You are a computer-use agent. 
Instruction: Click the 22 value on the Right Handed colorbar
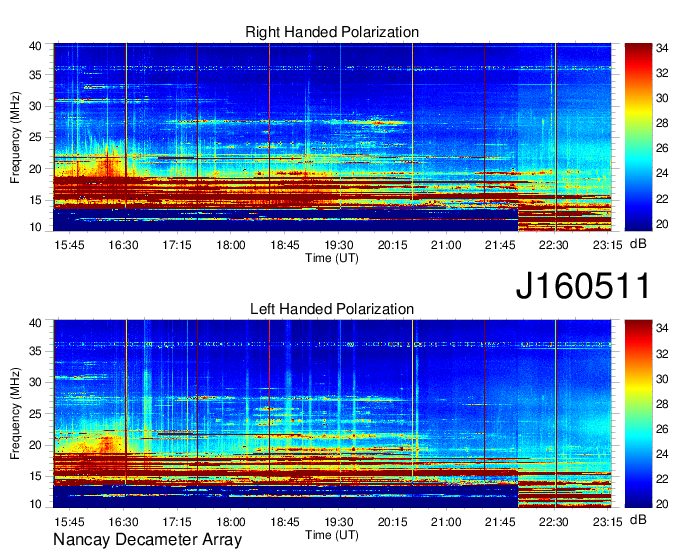click(662, 199)
